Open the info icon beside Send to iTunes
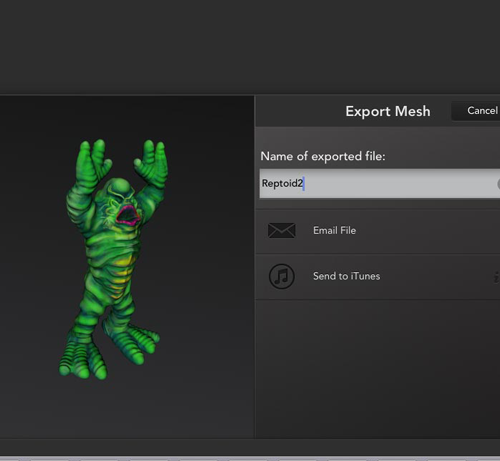This screenshot has height=461, width=500. coord(497,277)
